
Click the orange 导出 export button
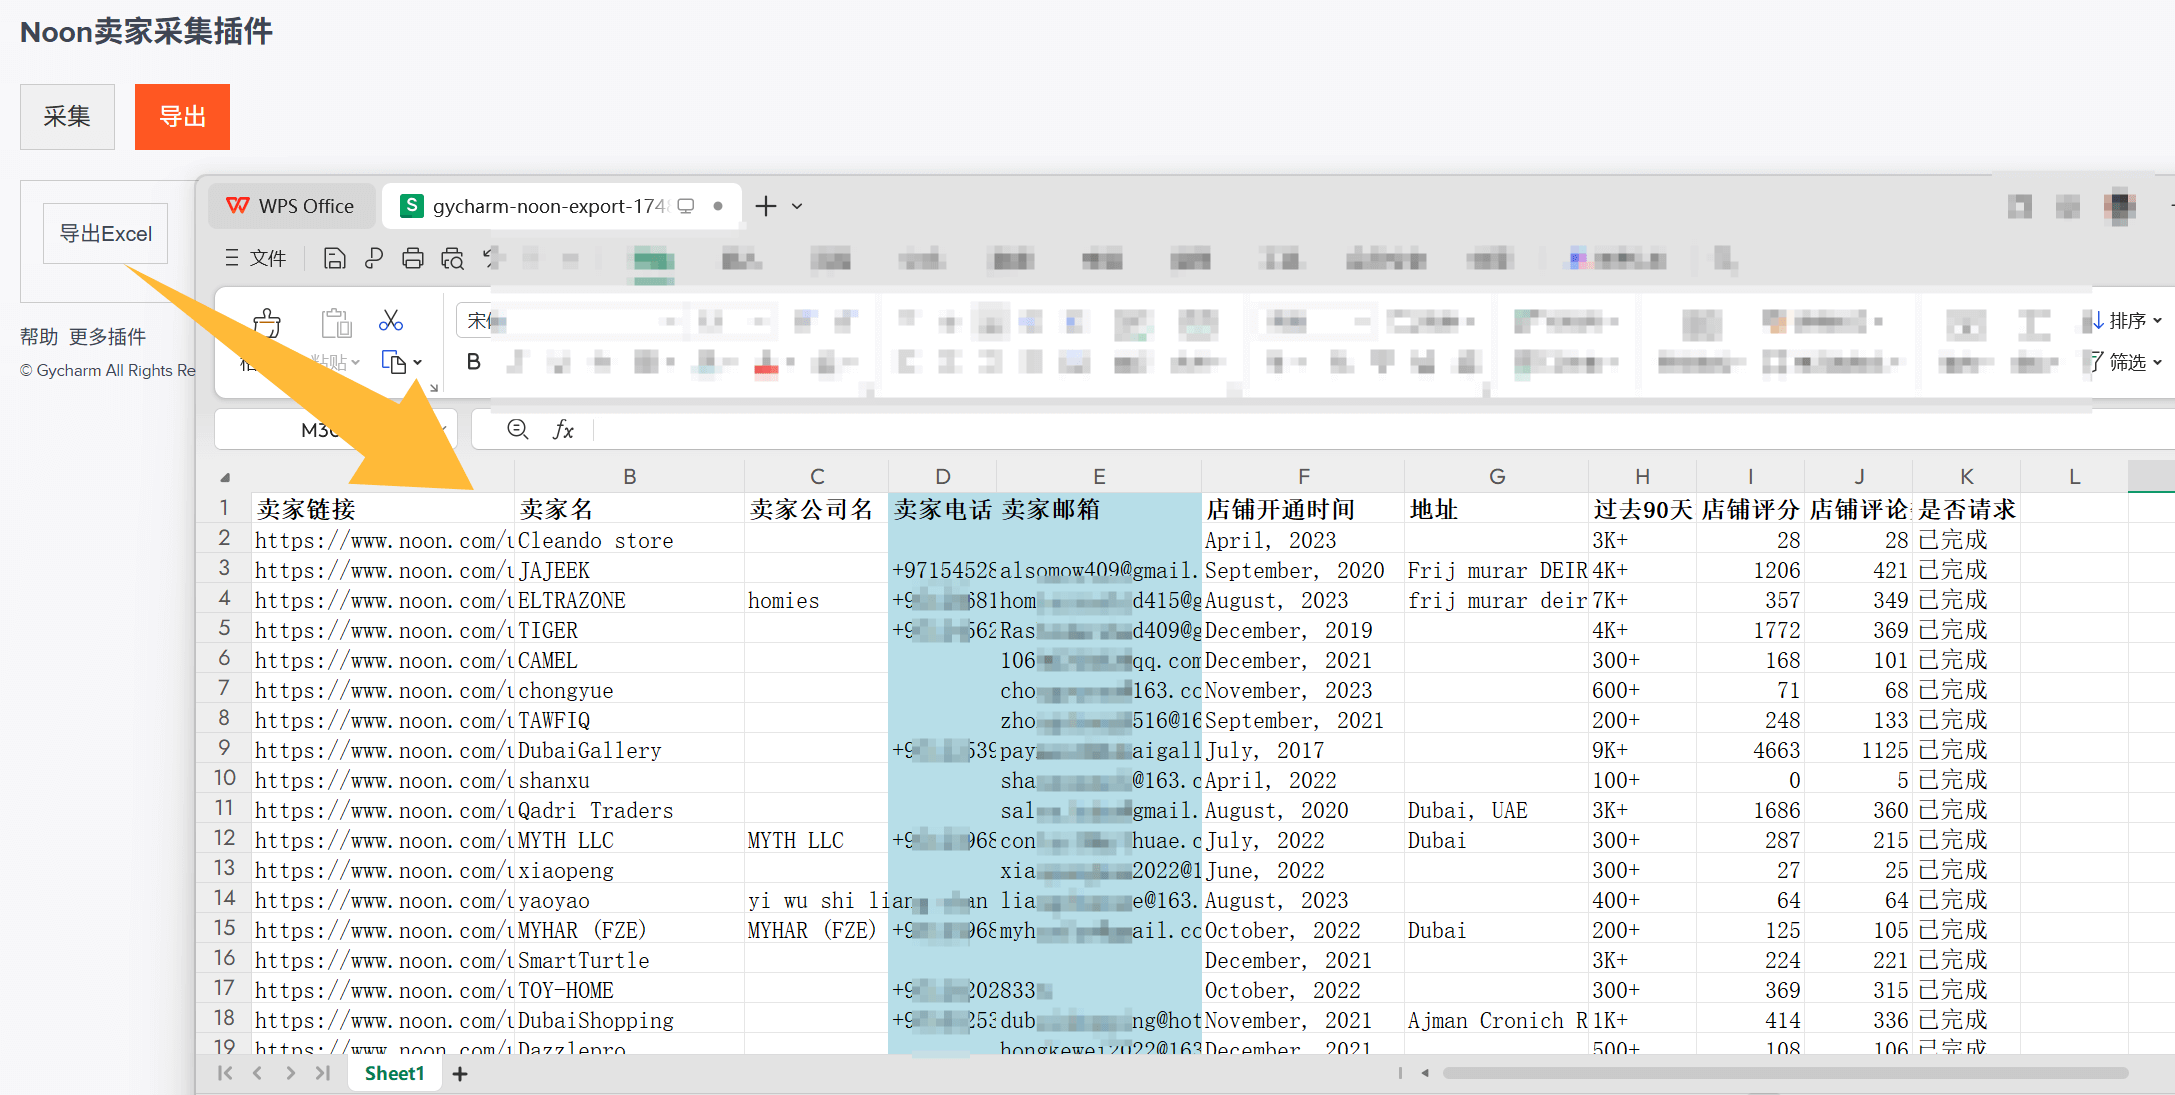[182, 117]
